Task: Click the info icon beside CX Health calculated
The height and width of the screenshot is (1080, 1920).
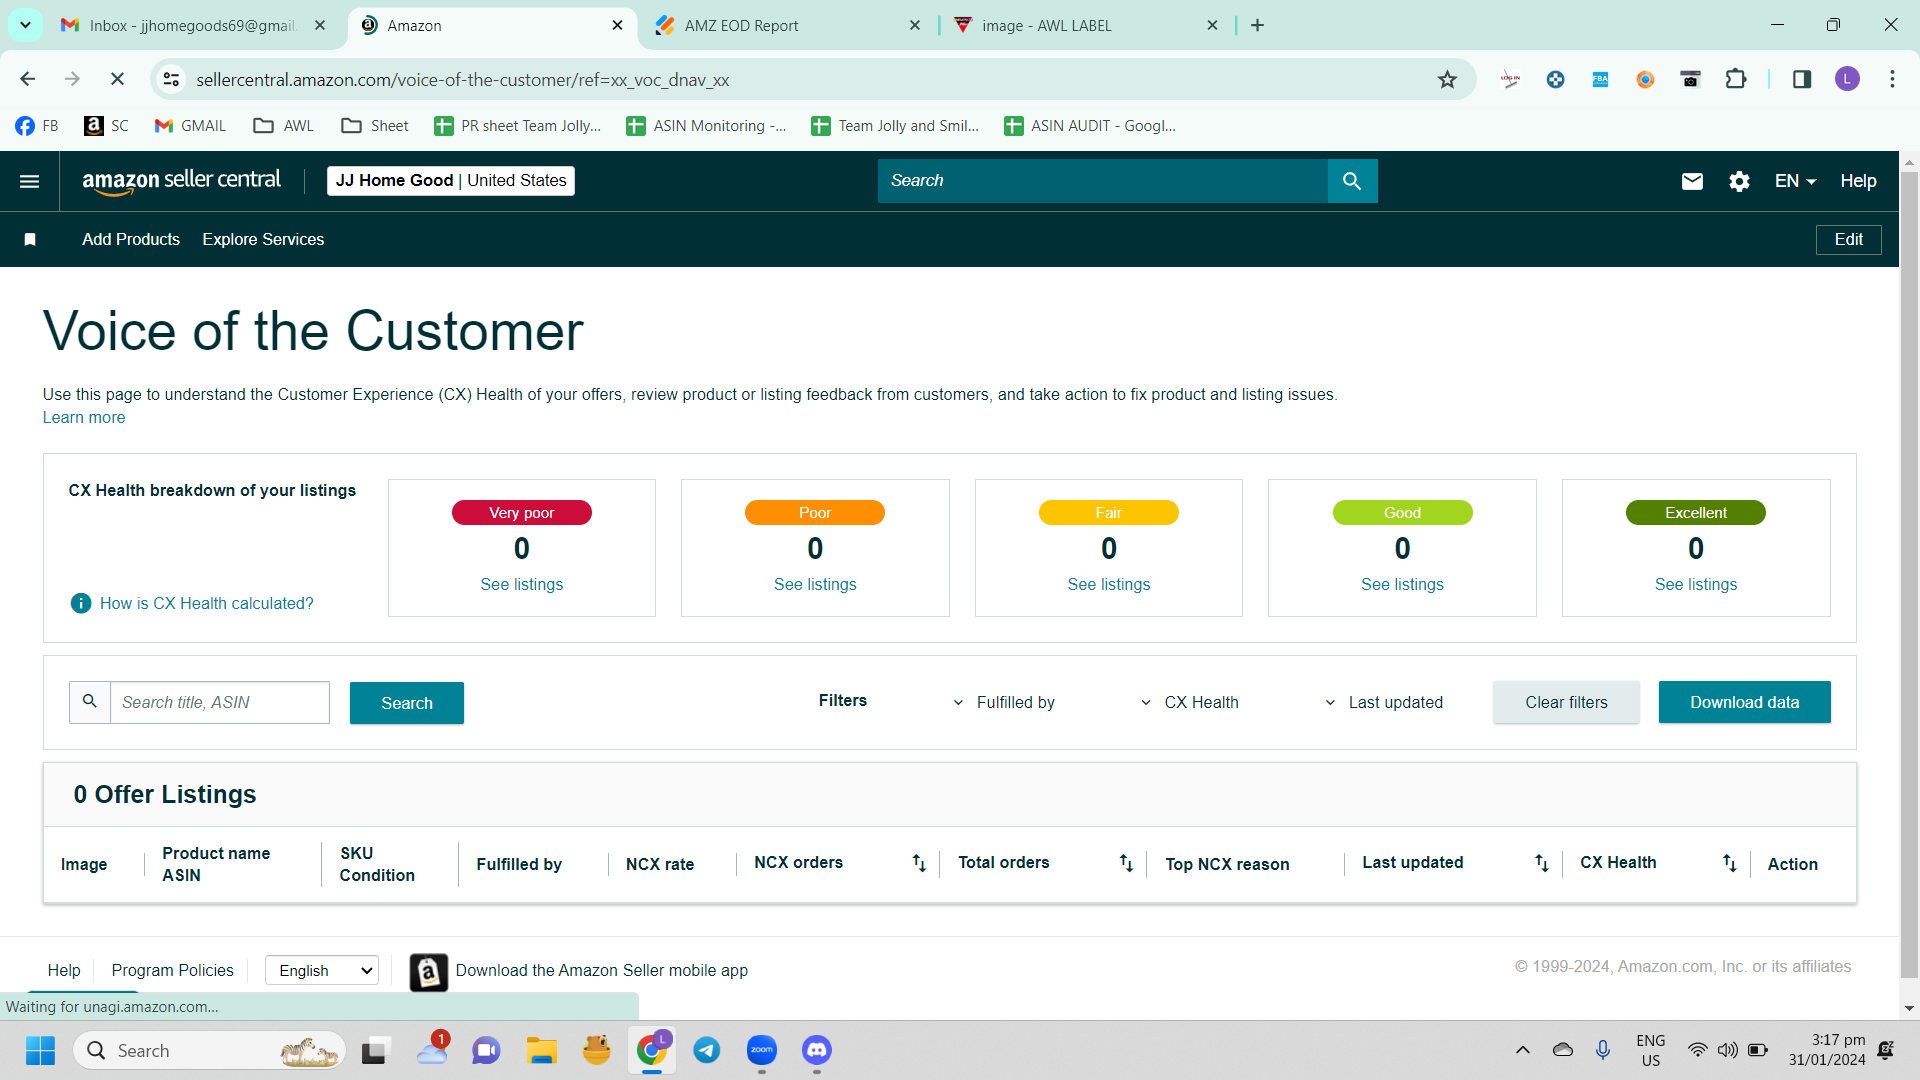Action: tap(81, 603)
